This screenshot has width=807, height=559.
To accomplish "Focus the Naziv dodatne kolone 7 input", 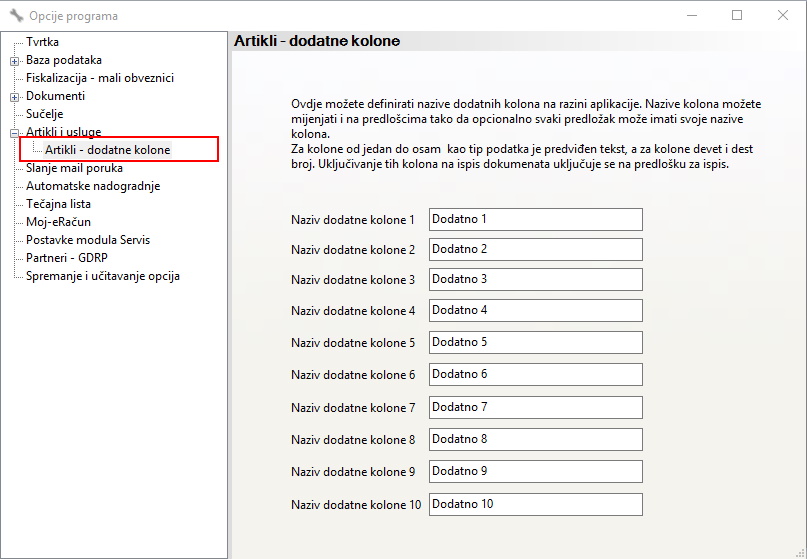I will pos(535,408).
